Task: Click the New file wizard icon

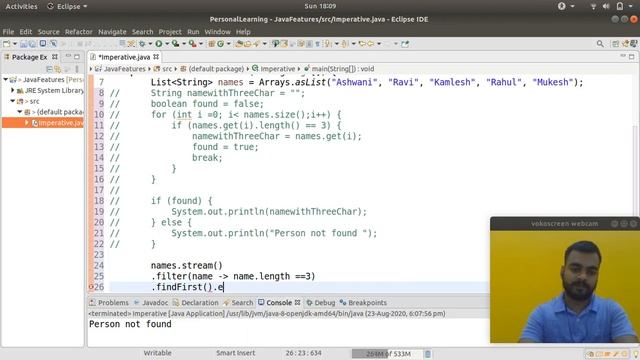Action: coord(6,44)
